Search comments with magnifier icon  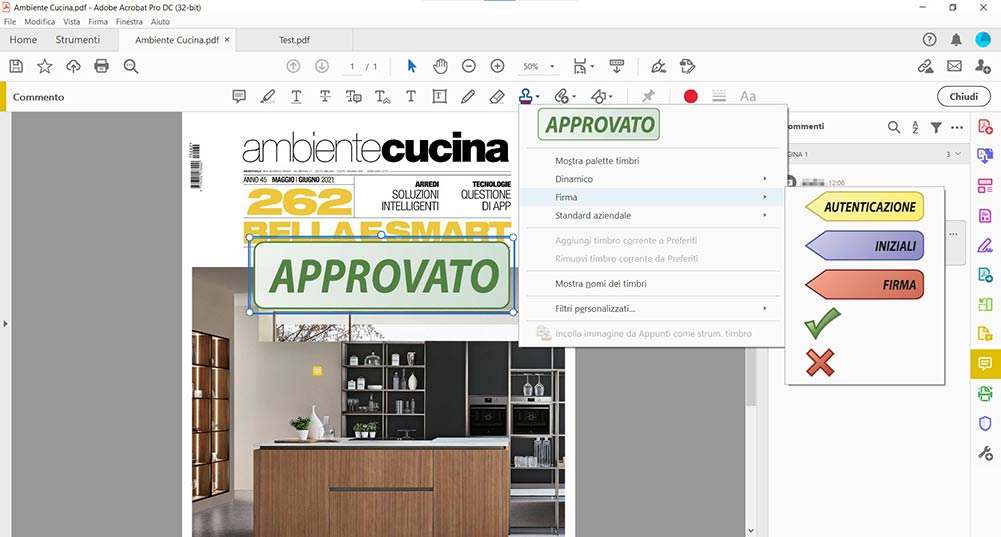point(894,127)
